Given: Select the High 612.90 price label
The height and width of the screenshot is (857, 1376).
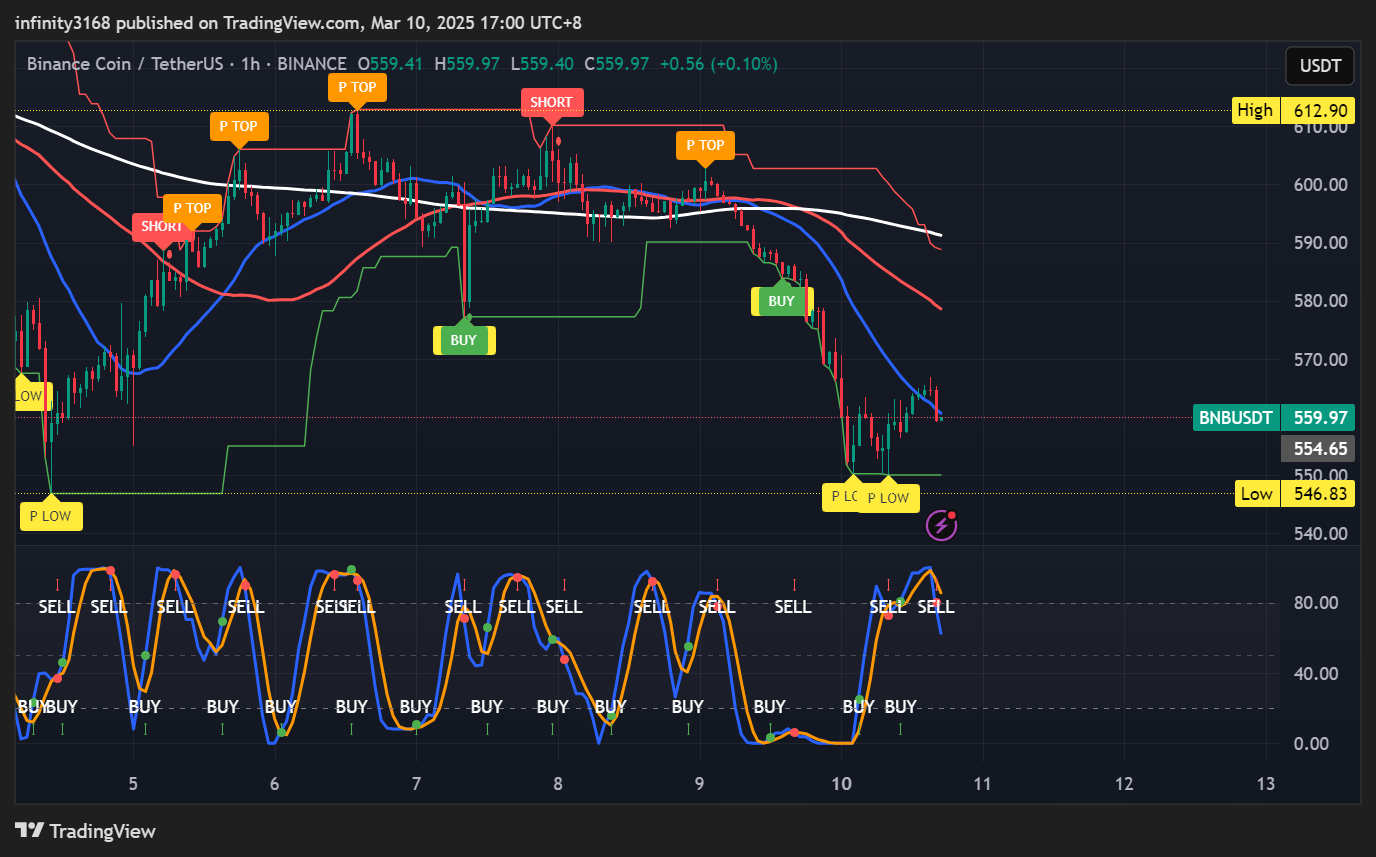Looking at the screenshot, I should point(1294,110).
